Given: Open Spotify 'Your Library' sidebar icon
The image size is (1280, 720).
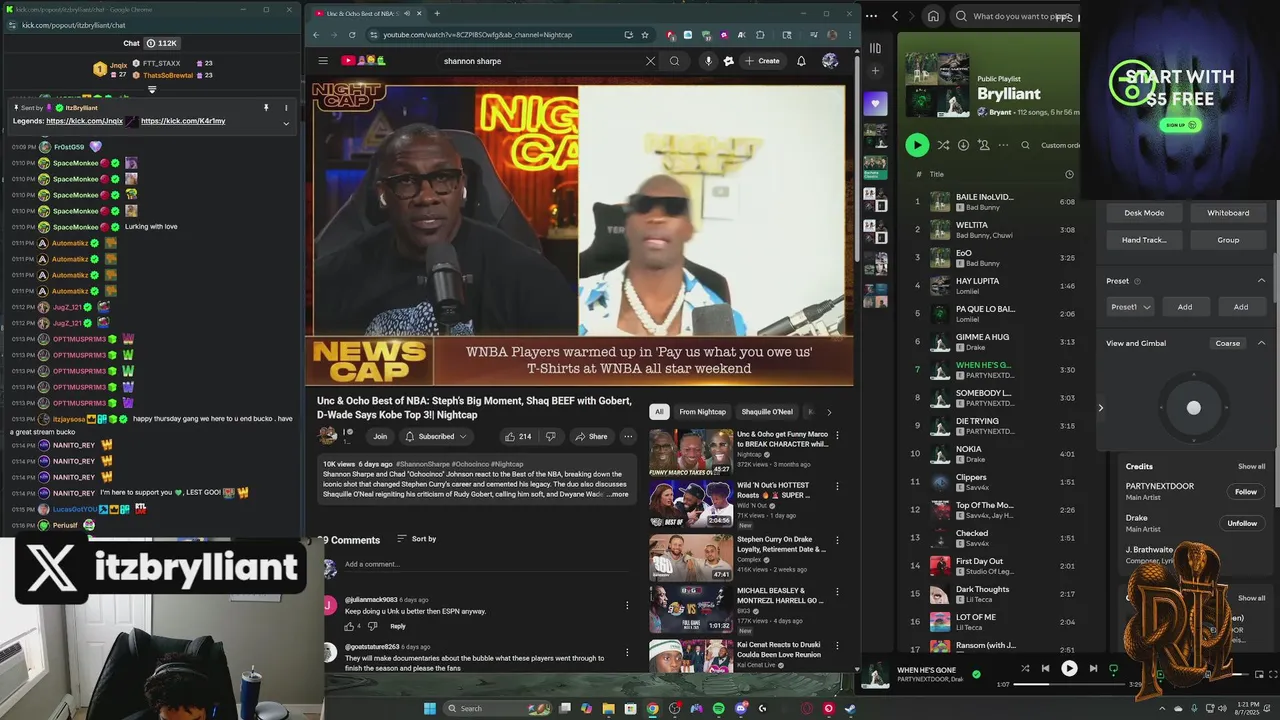Looking at the screenshot, I should (875, 48).
